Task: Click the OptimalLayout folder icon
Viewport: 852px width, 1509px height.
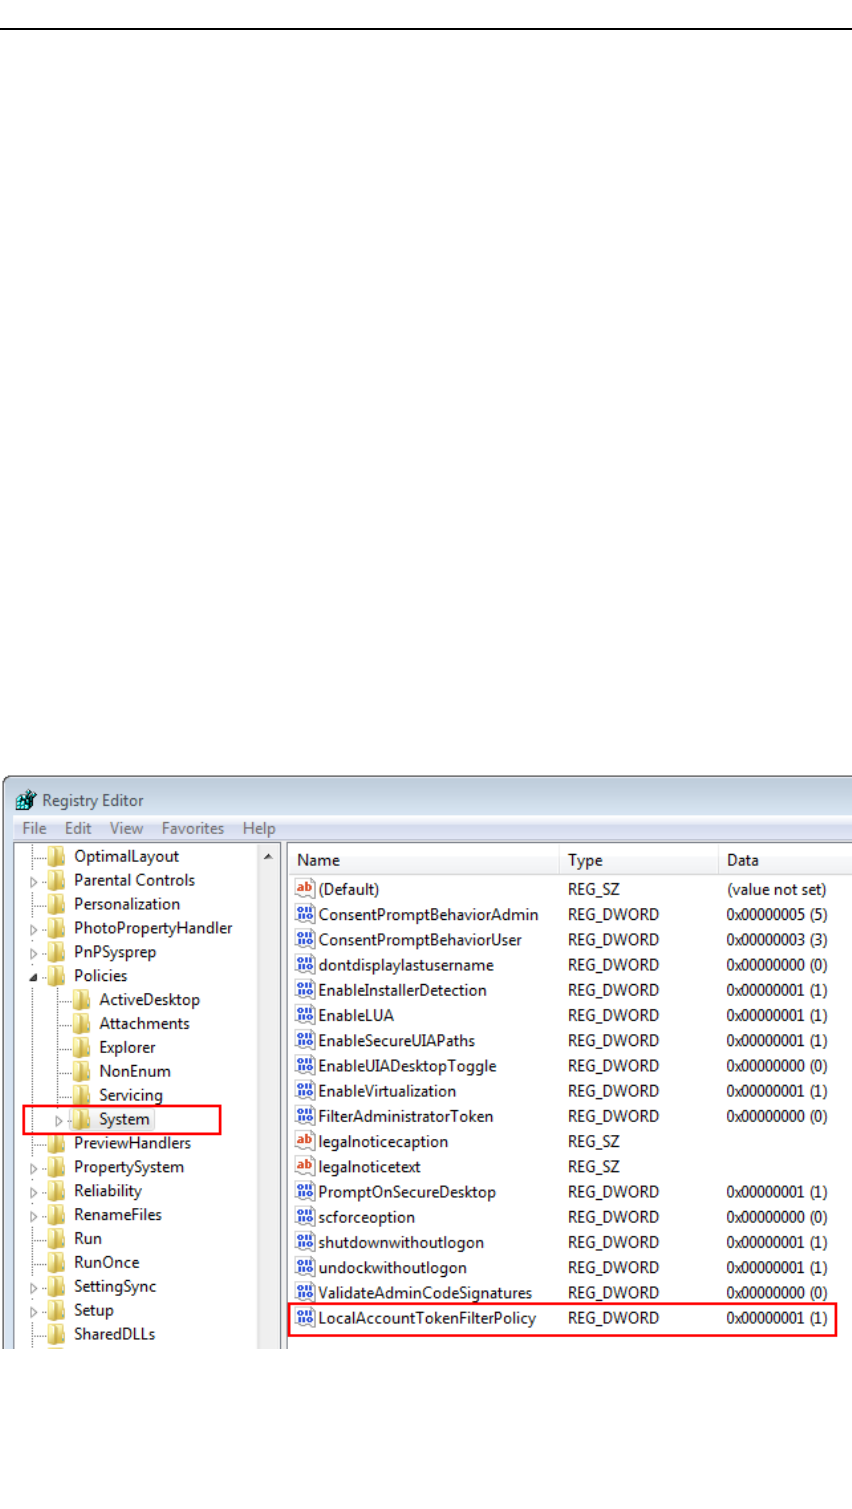Action: (x=57, y=856)
